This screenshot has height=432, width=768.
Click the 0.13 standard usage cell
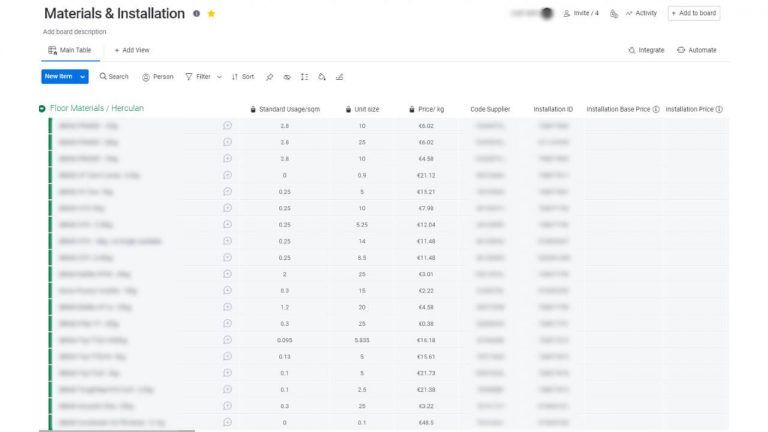click(x=285, y=357)
